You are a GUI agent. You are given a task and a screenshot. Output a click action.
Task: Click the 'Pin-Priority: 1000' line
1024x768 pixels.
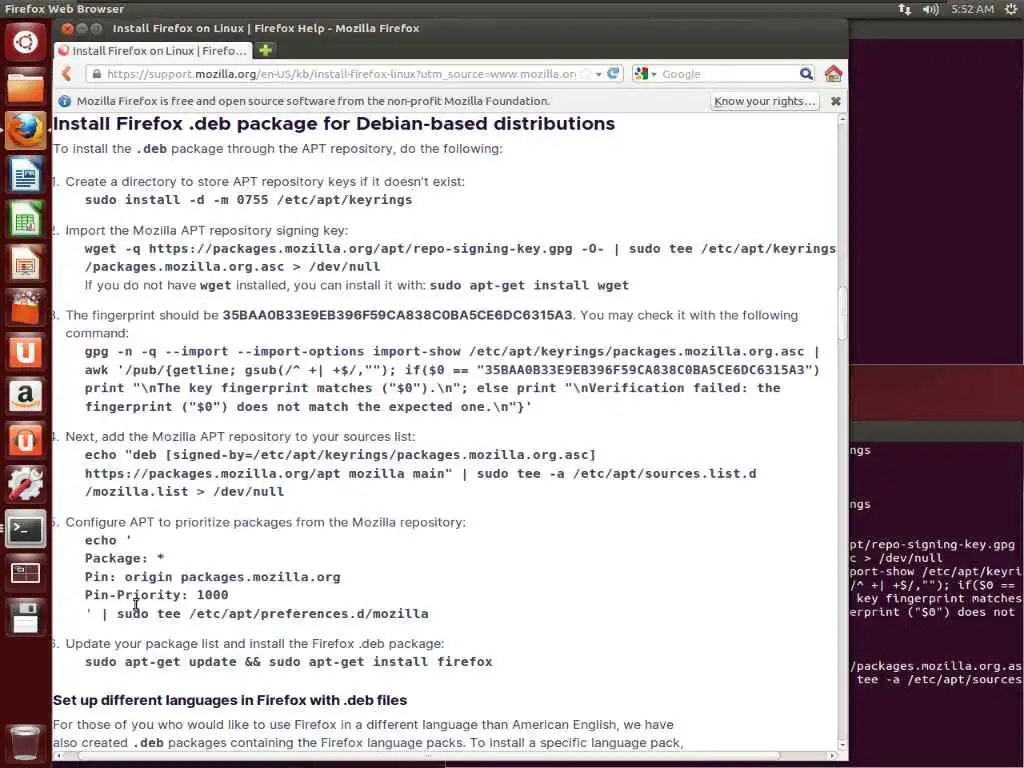click(x=156, y=595)
